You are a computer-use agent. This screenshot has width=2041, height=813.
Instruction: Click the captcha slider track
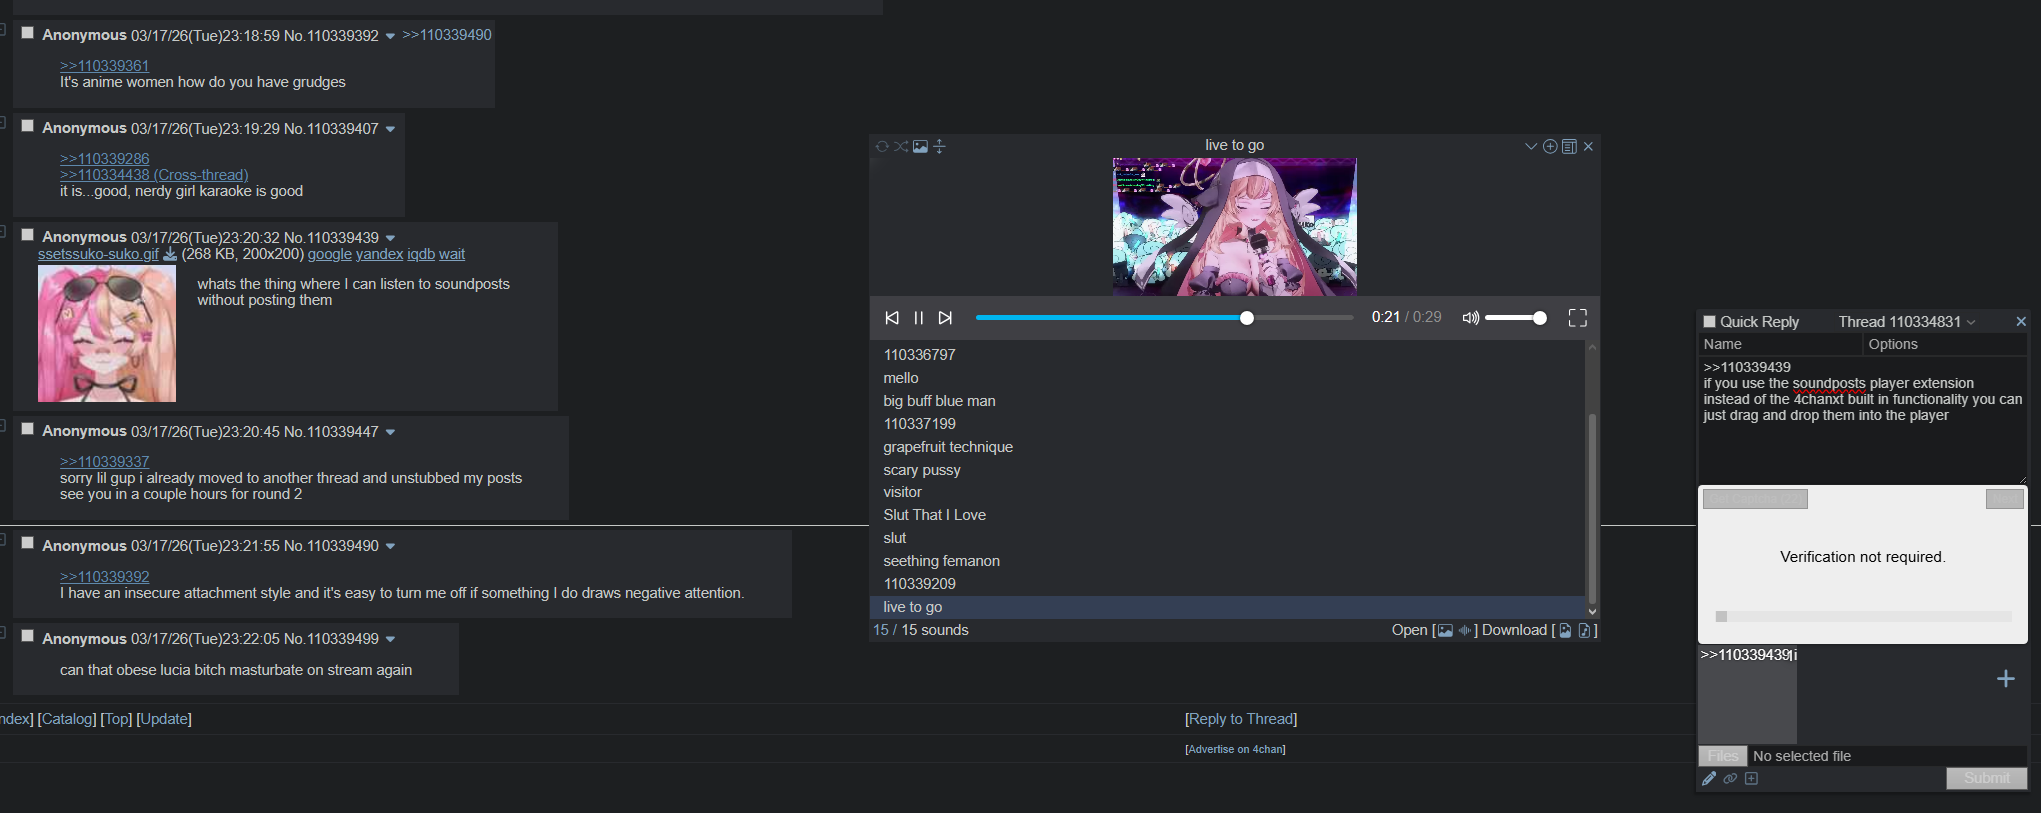point(1863,616)
